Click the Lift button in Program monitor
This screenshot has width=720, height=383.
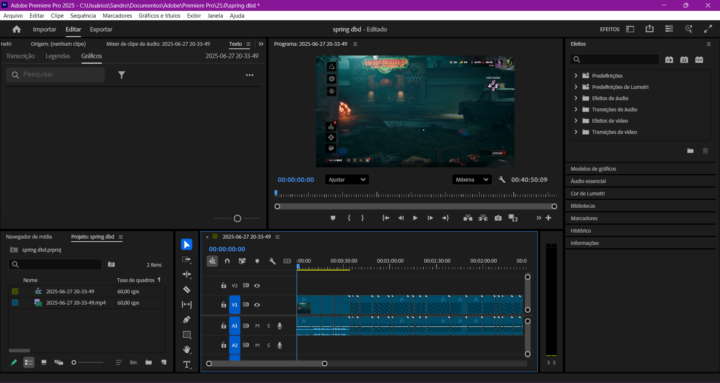[467, 218]
